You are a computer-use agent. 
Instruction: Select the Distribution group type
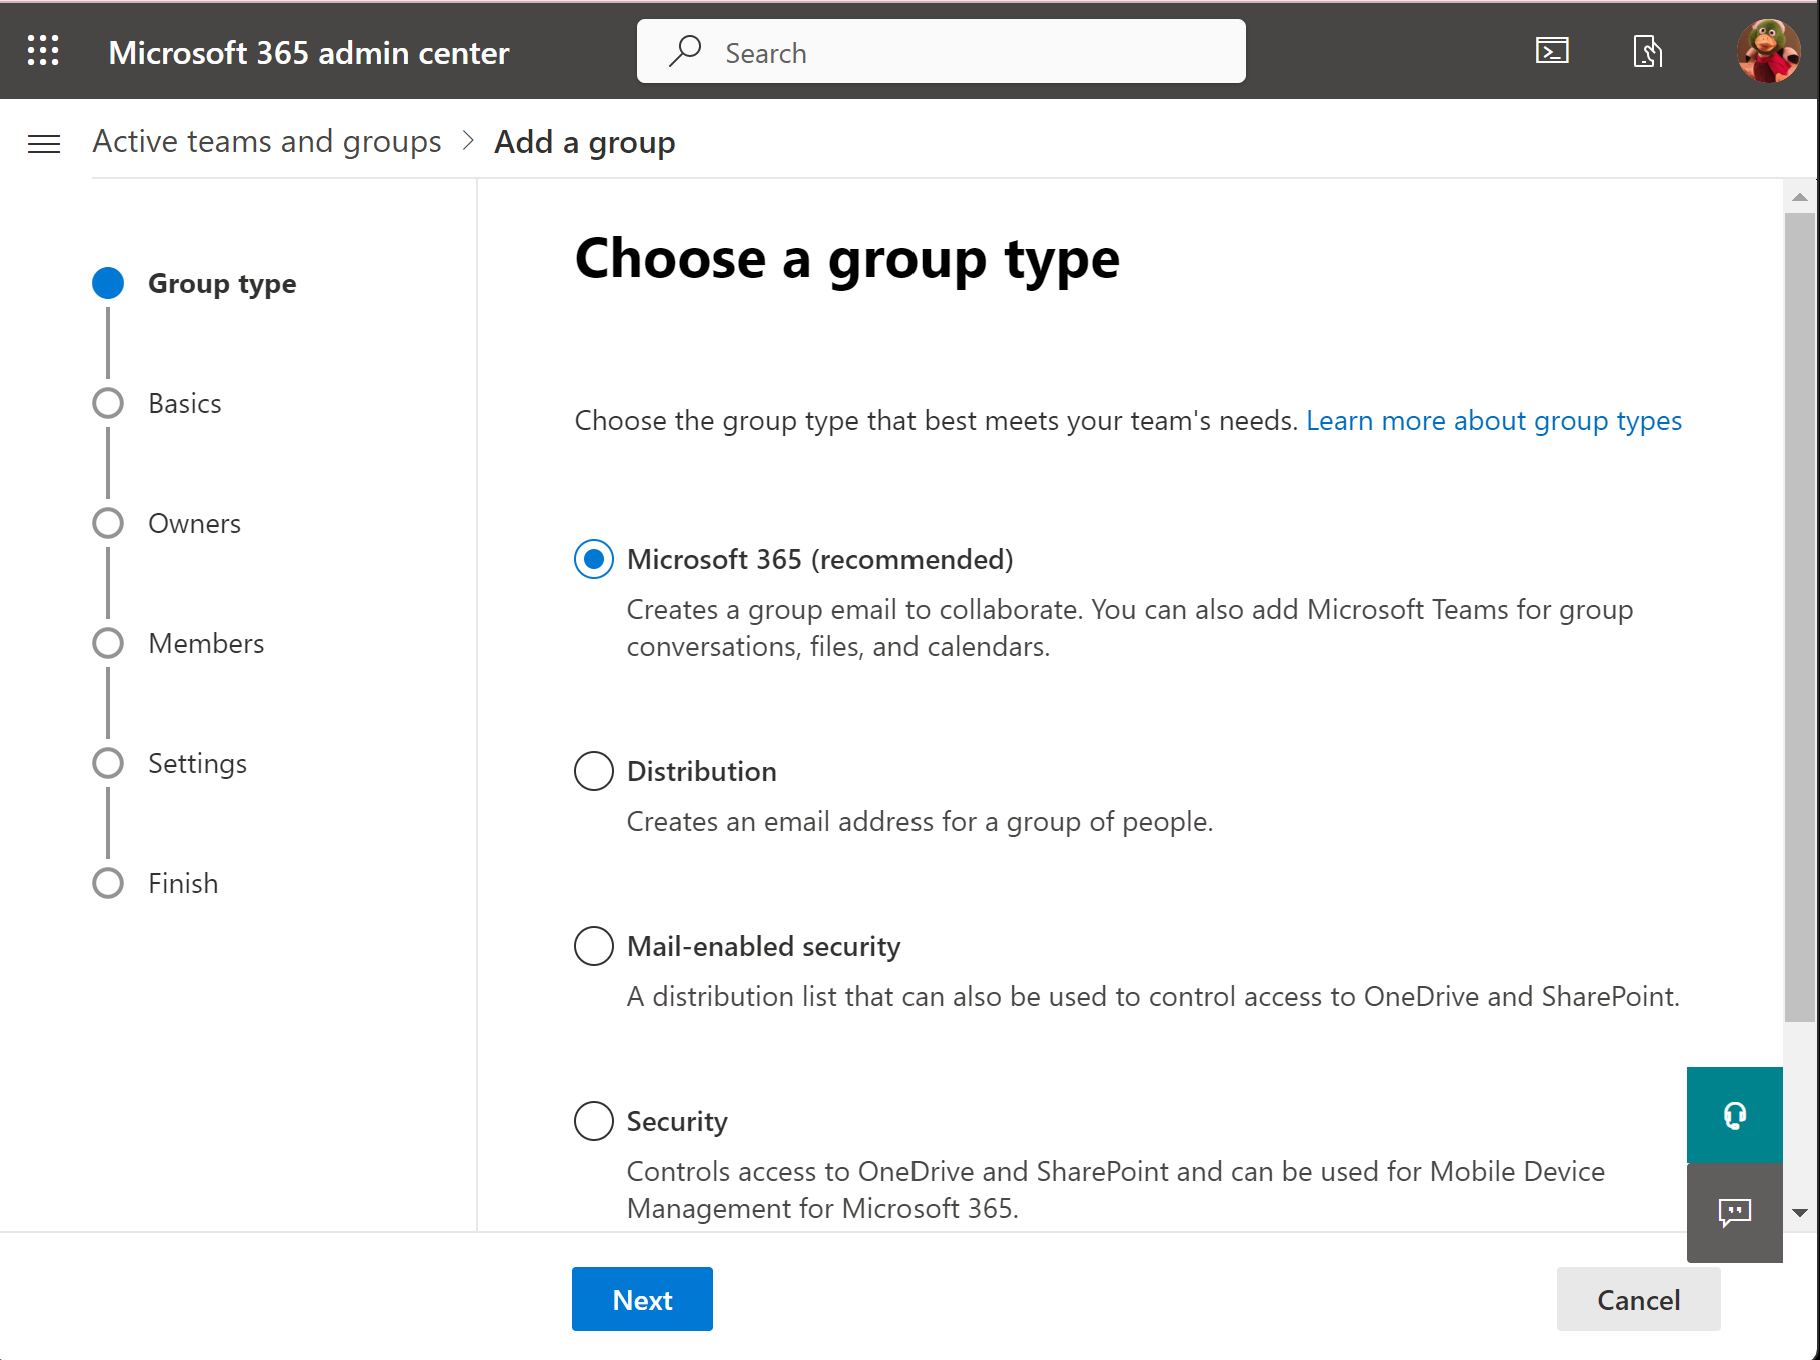[x=594, y=771]
